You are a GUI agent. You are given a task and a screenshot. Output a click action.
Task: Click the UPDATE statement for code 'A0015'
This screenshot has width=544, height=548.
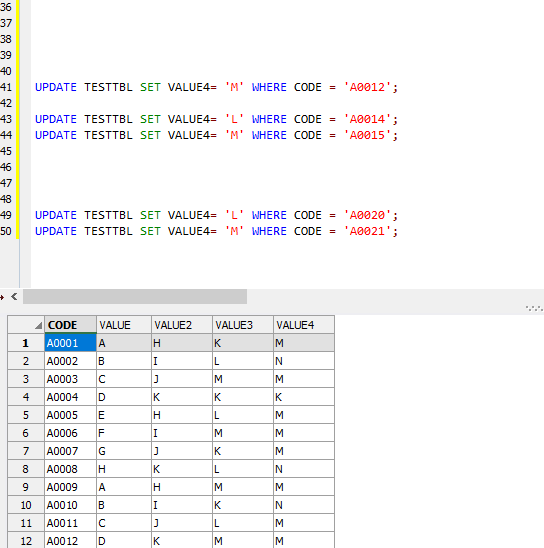(x=216, y=135)
